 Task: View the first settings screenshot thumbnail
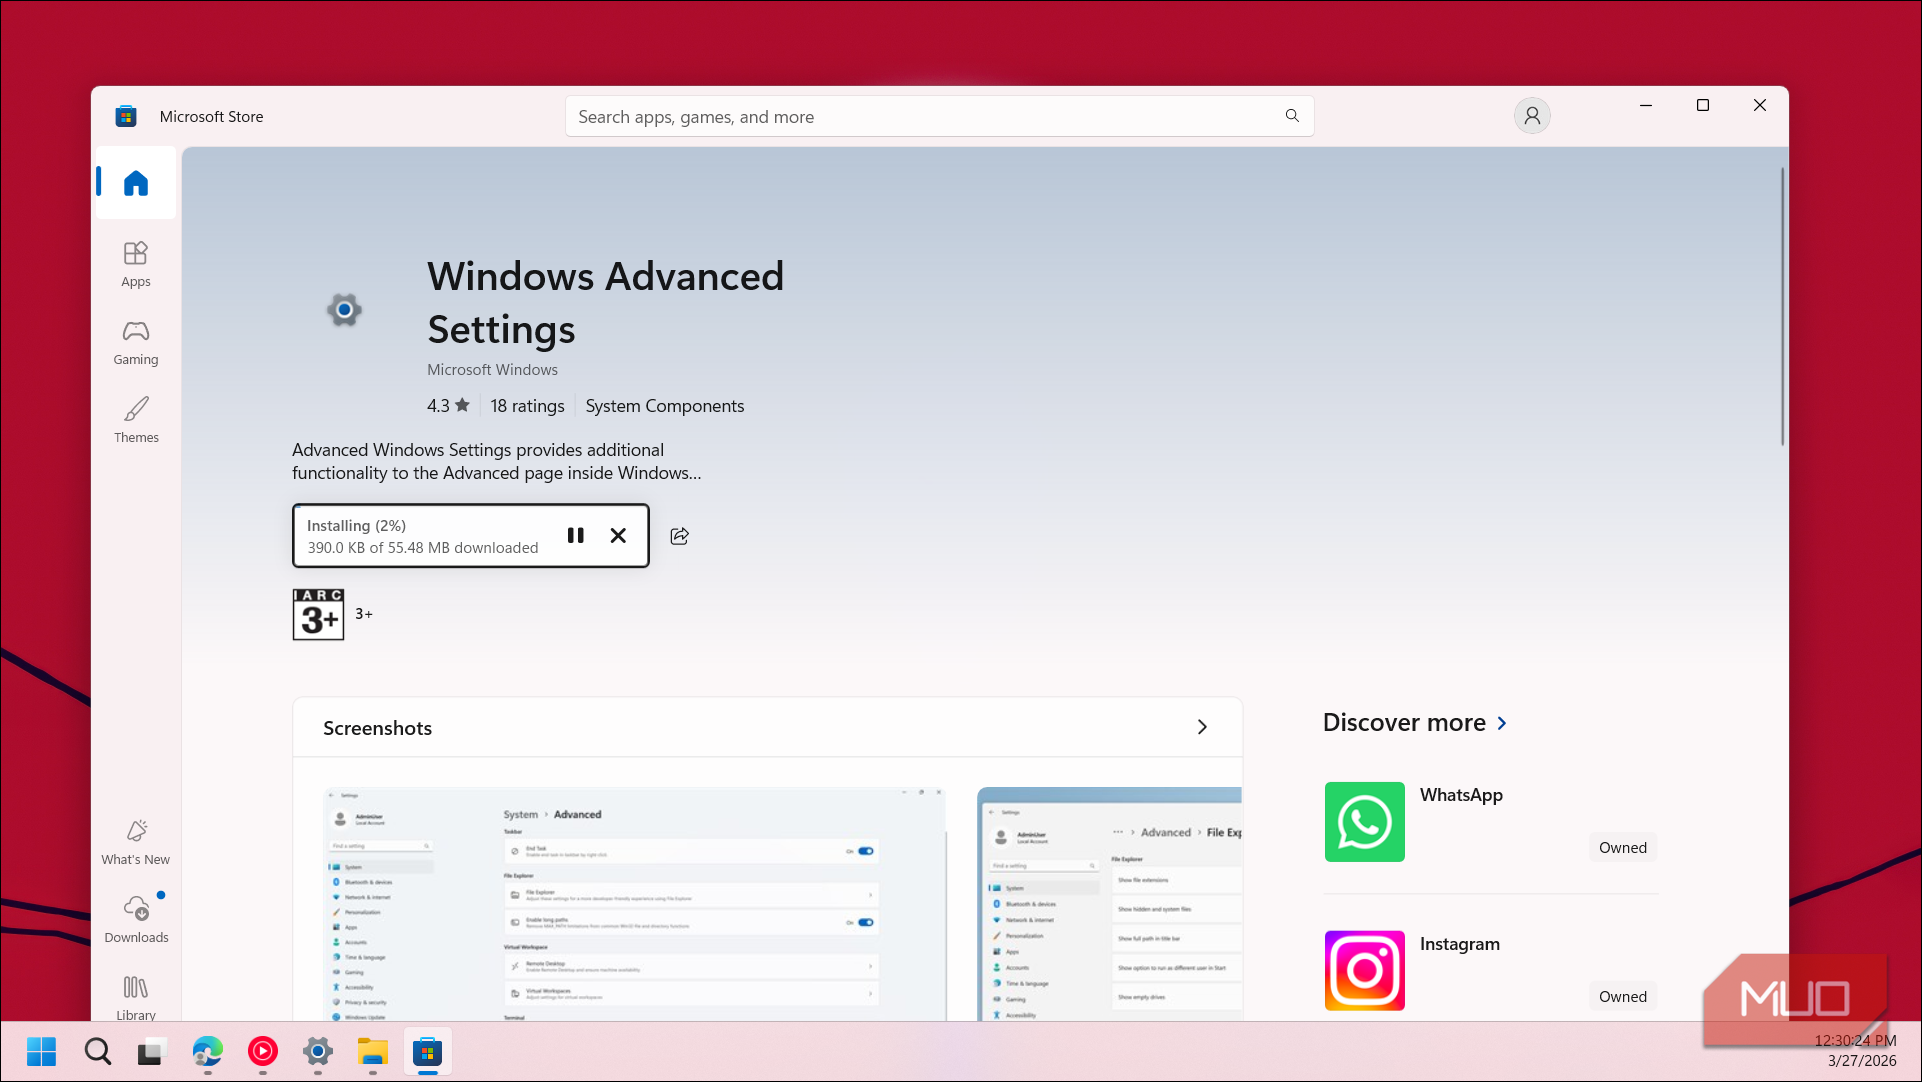pos(634,904)
